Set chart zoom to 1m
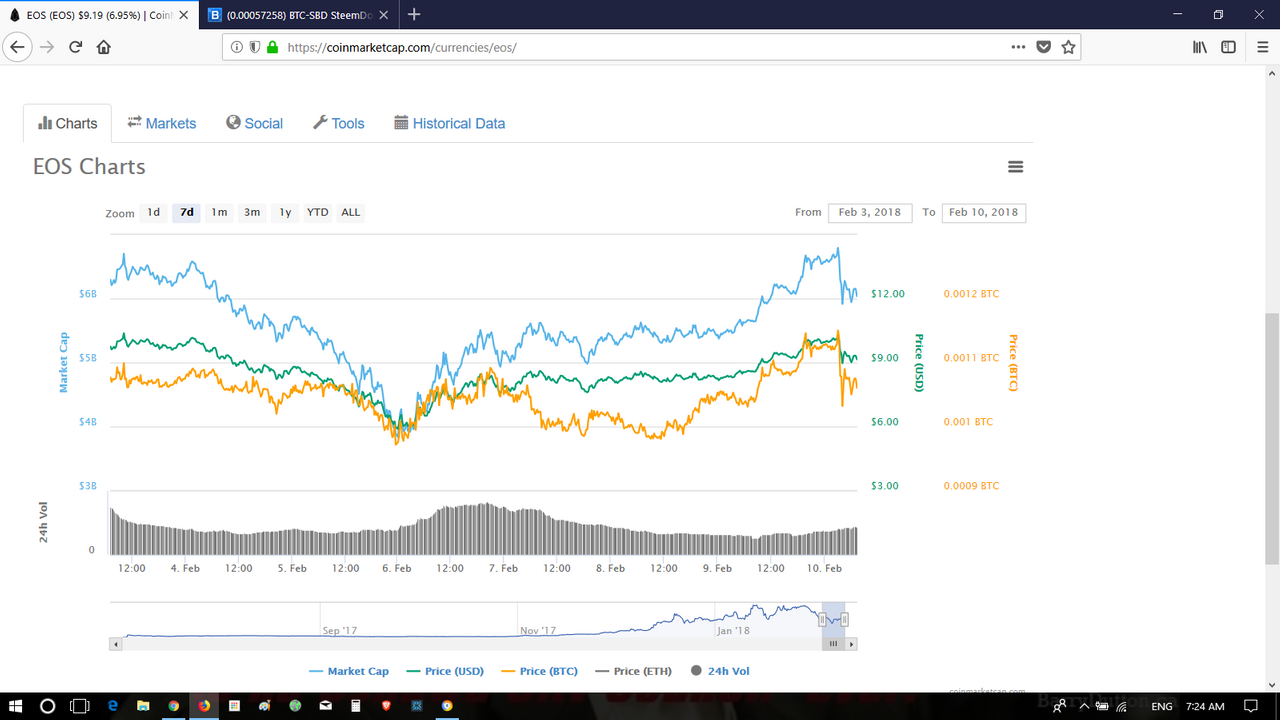 (x=219, y=212)
